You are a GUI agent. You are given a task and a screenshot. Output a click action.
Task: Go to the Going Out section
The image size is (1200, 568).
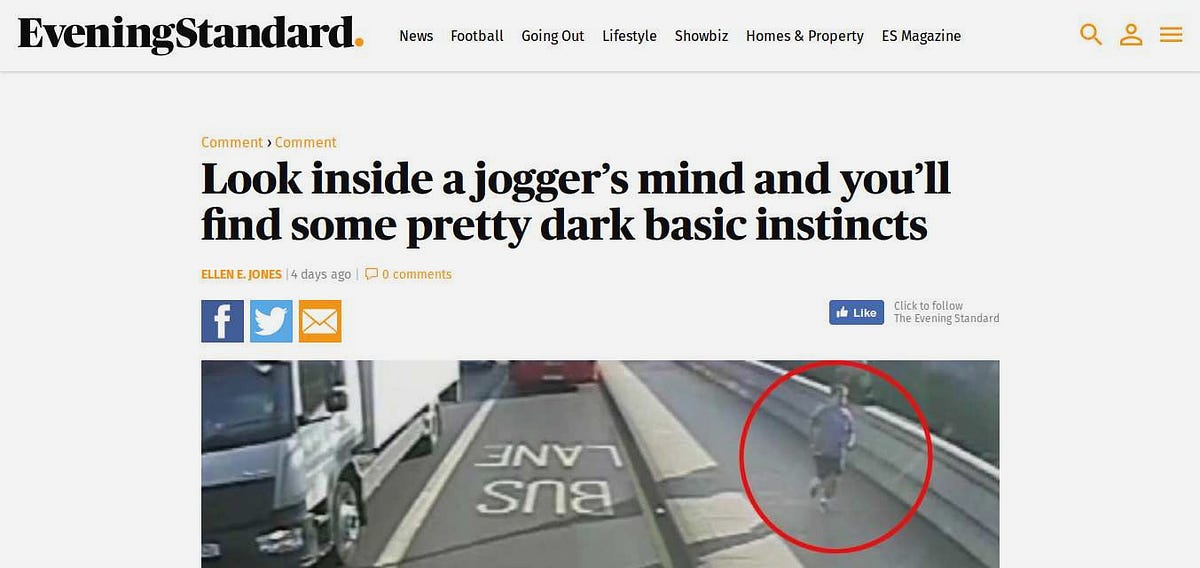click(553, 36)
